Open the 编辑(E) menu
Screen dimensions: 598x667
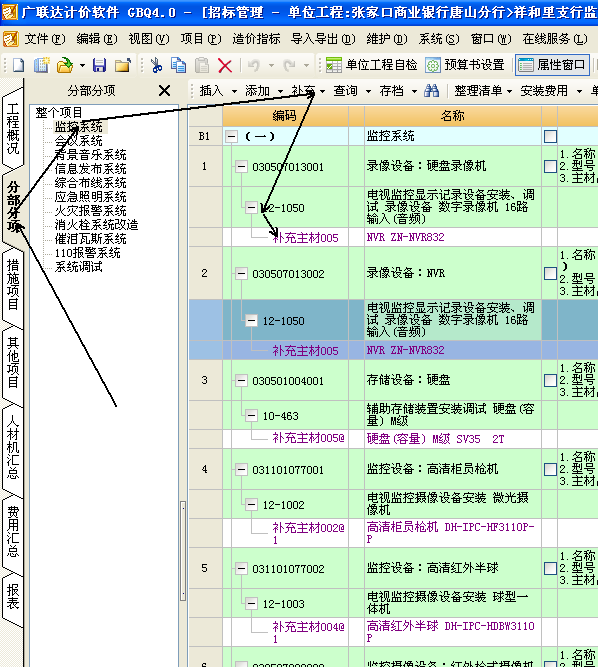click(x=97, y=39)
